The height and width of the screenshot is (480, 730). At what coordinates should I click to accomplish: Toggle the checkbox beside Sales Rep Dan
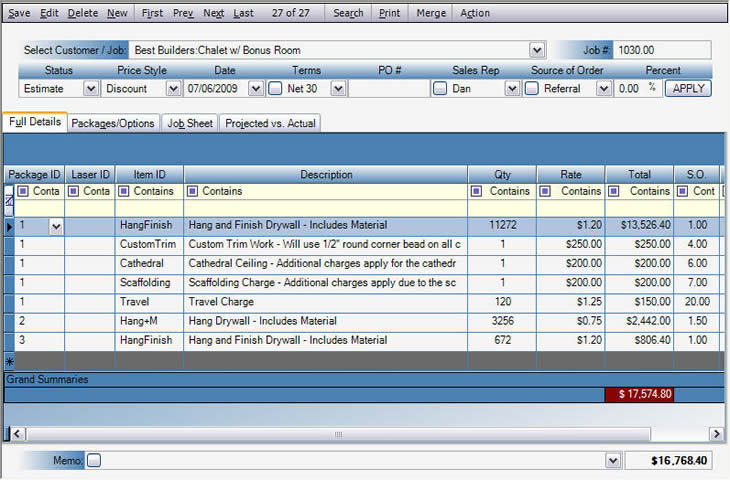click(x=439, y=89)
